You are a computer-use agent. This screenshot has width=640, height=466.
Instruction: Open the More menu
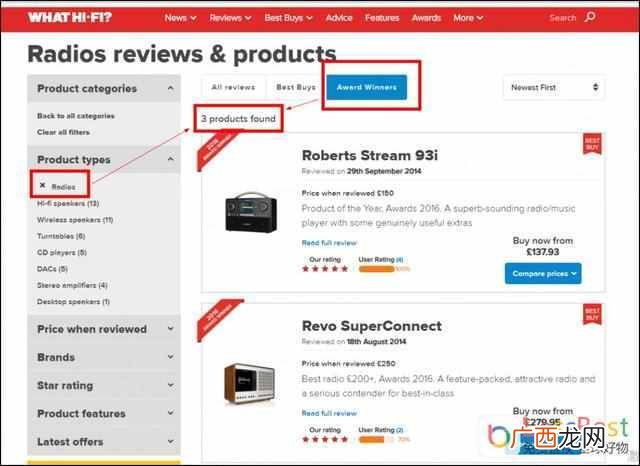tap(468, 18)
